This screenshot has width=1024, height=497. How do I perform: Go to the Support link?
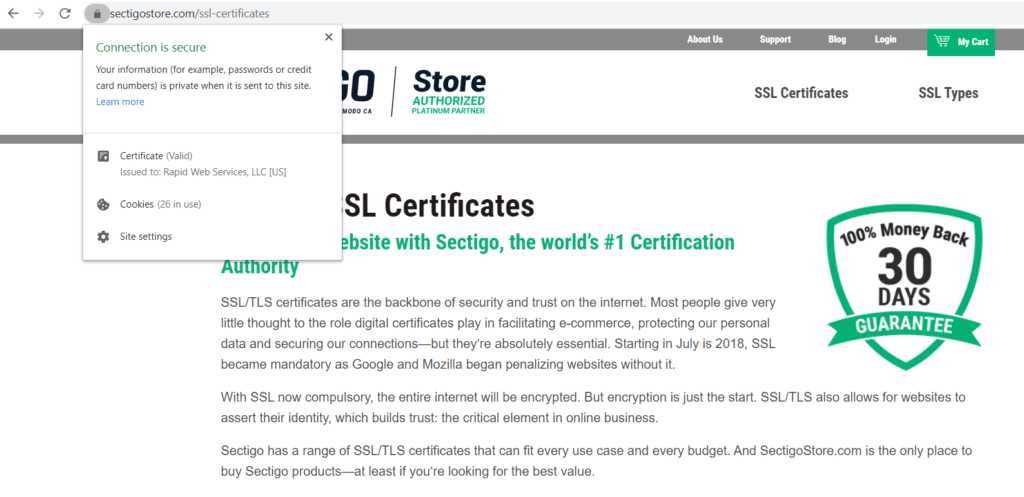775,40
